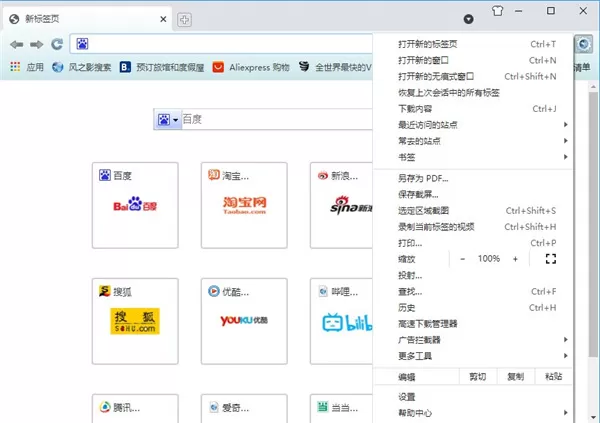
Task: Open the 当当 speed dial tile
Action: coord(341,408)
